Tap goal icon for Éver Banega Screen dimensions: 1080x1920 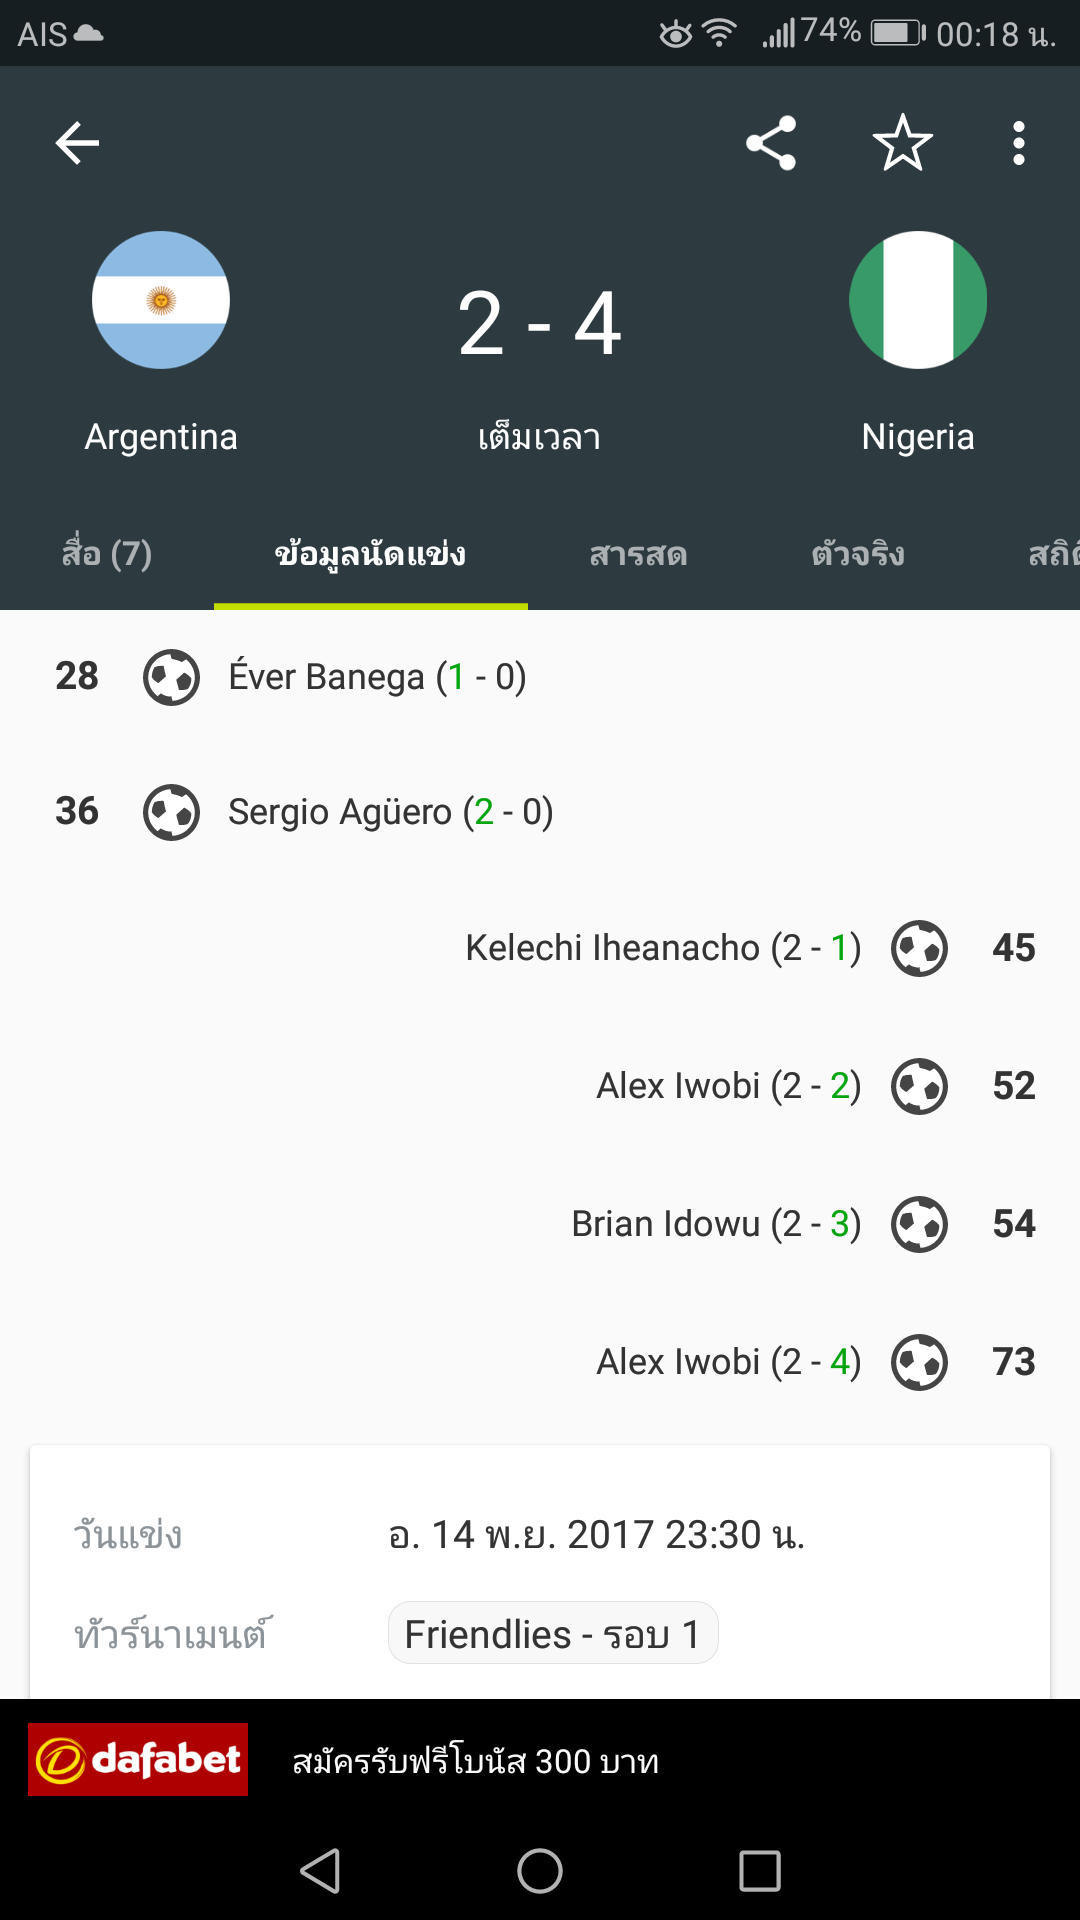tap(171, 677)
